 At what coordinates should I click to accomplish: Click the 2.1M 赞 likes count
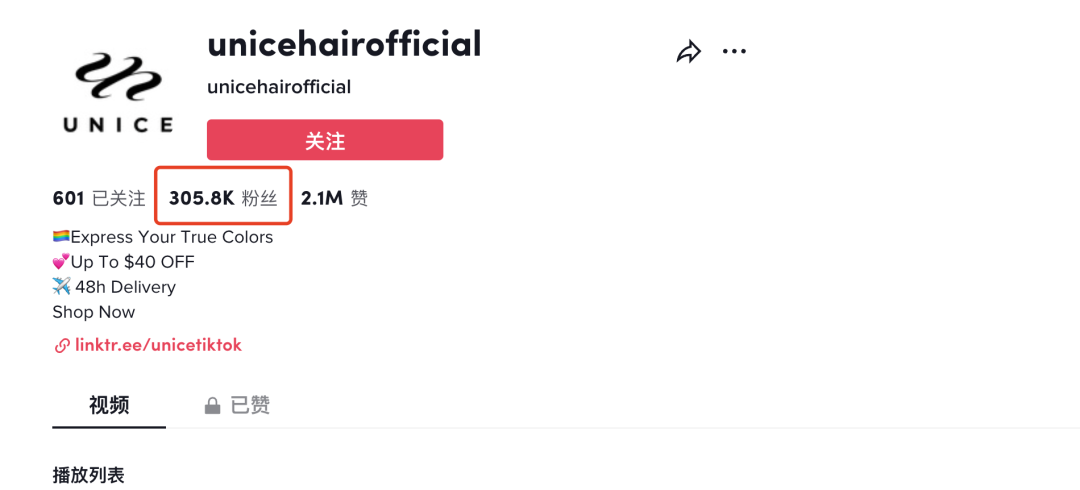(x=334, y=198)
